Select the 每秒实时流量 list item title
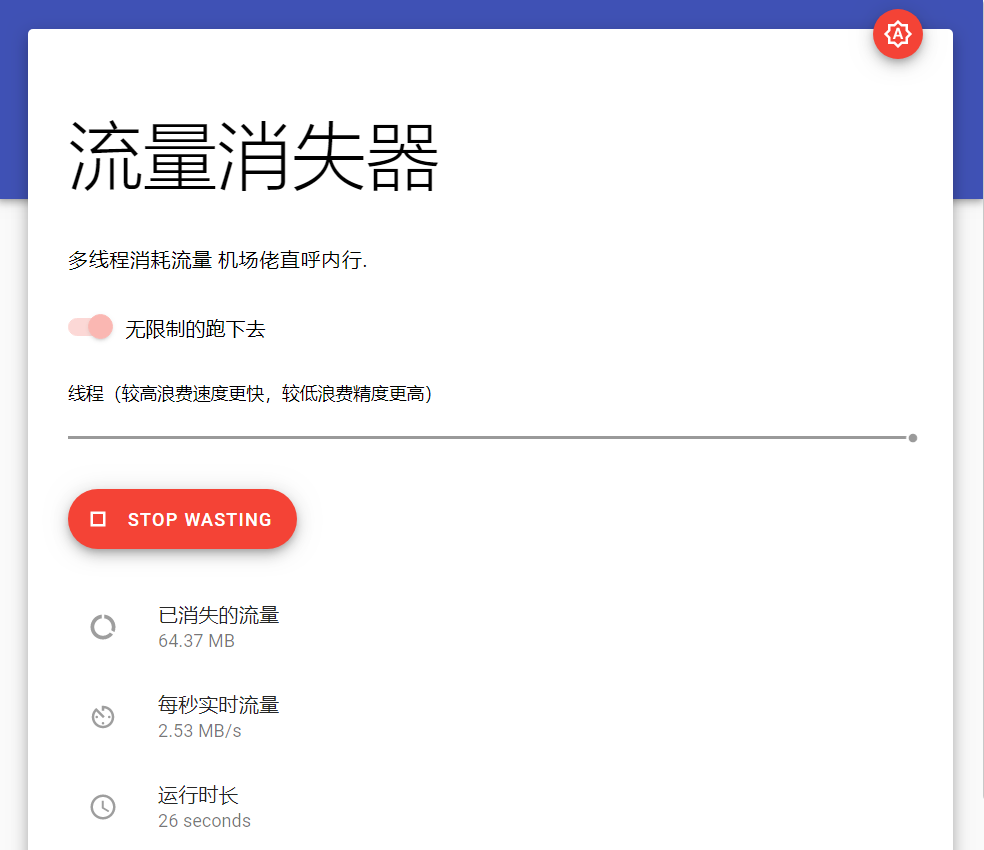Viewport: 984px width, 850px height. tap(218, 705)
